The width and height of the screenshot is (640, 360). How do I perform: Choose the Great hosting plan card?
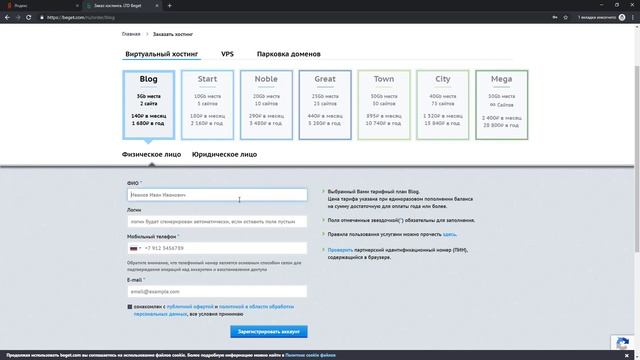click(325, 105)
